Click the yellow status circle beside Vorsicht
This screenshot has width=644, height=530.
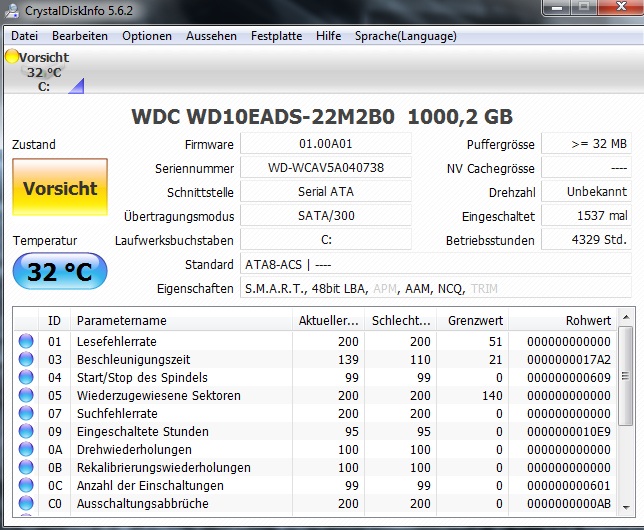(12, 56)
